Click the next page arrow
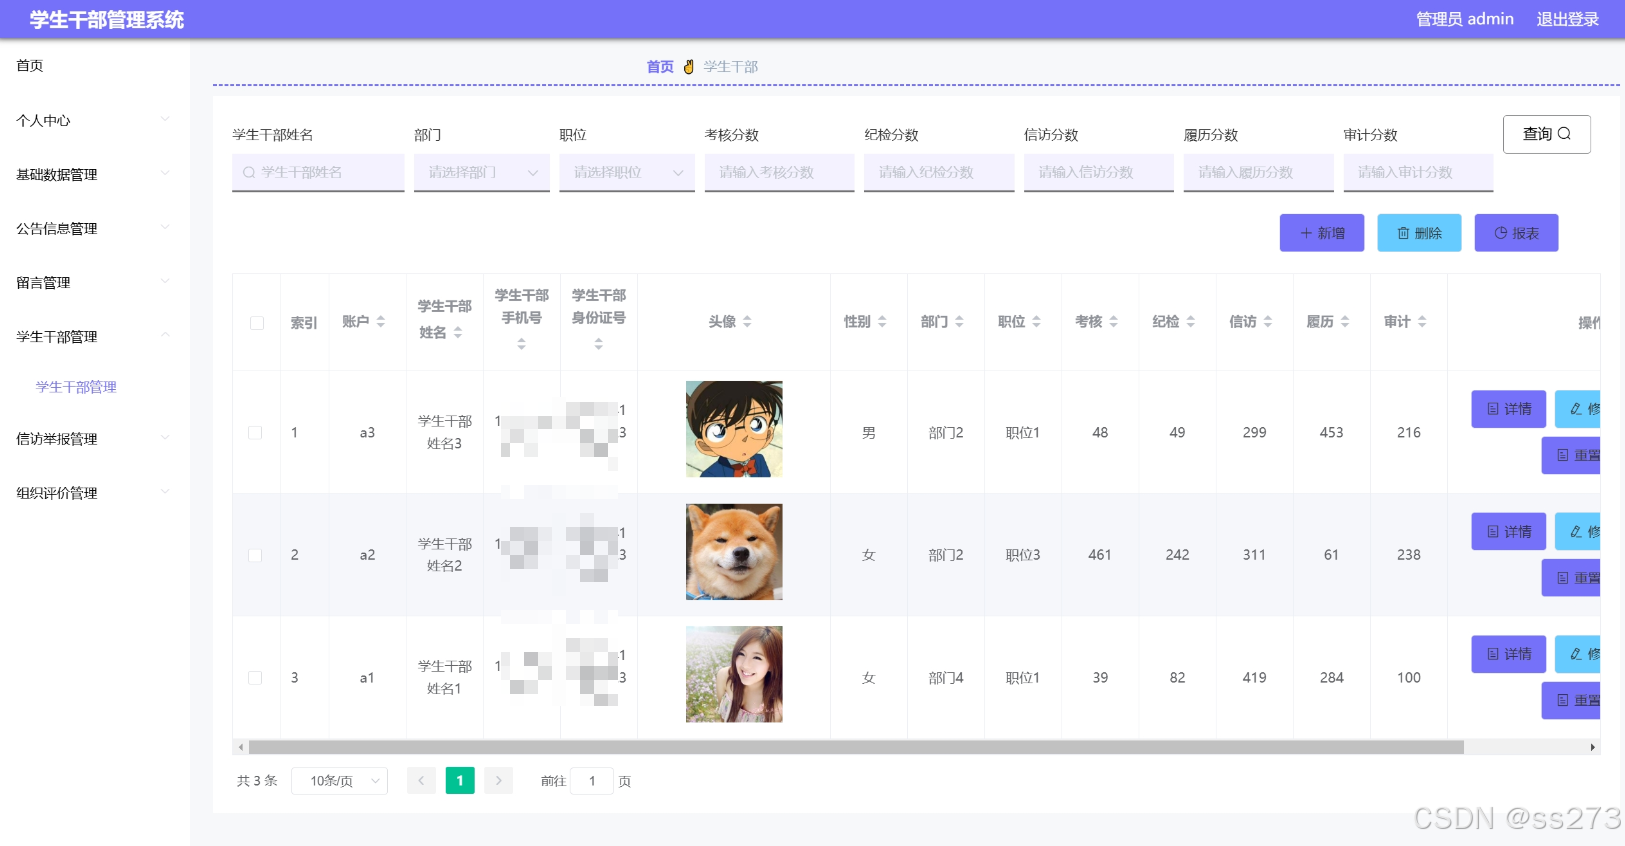The height and width of the screenshot is (846, 1625). pos(498,781)
